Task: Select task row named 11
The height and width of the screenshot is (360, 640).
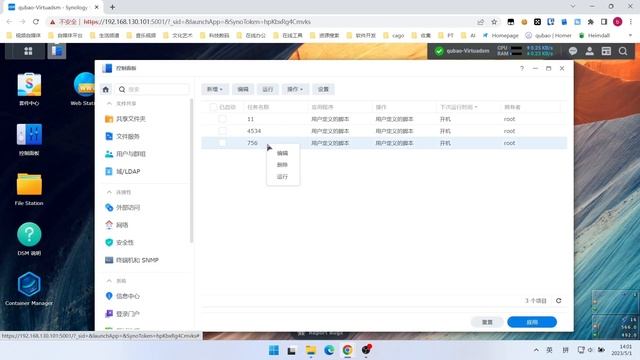Action: (x=384, y=119)
